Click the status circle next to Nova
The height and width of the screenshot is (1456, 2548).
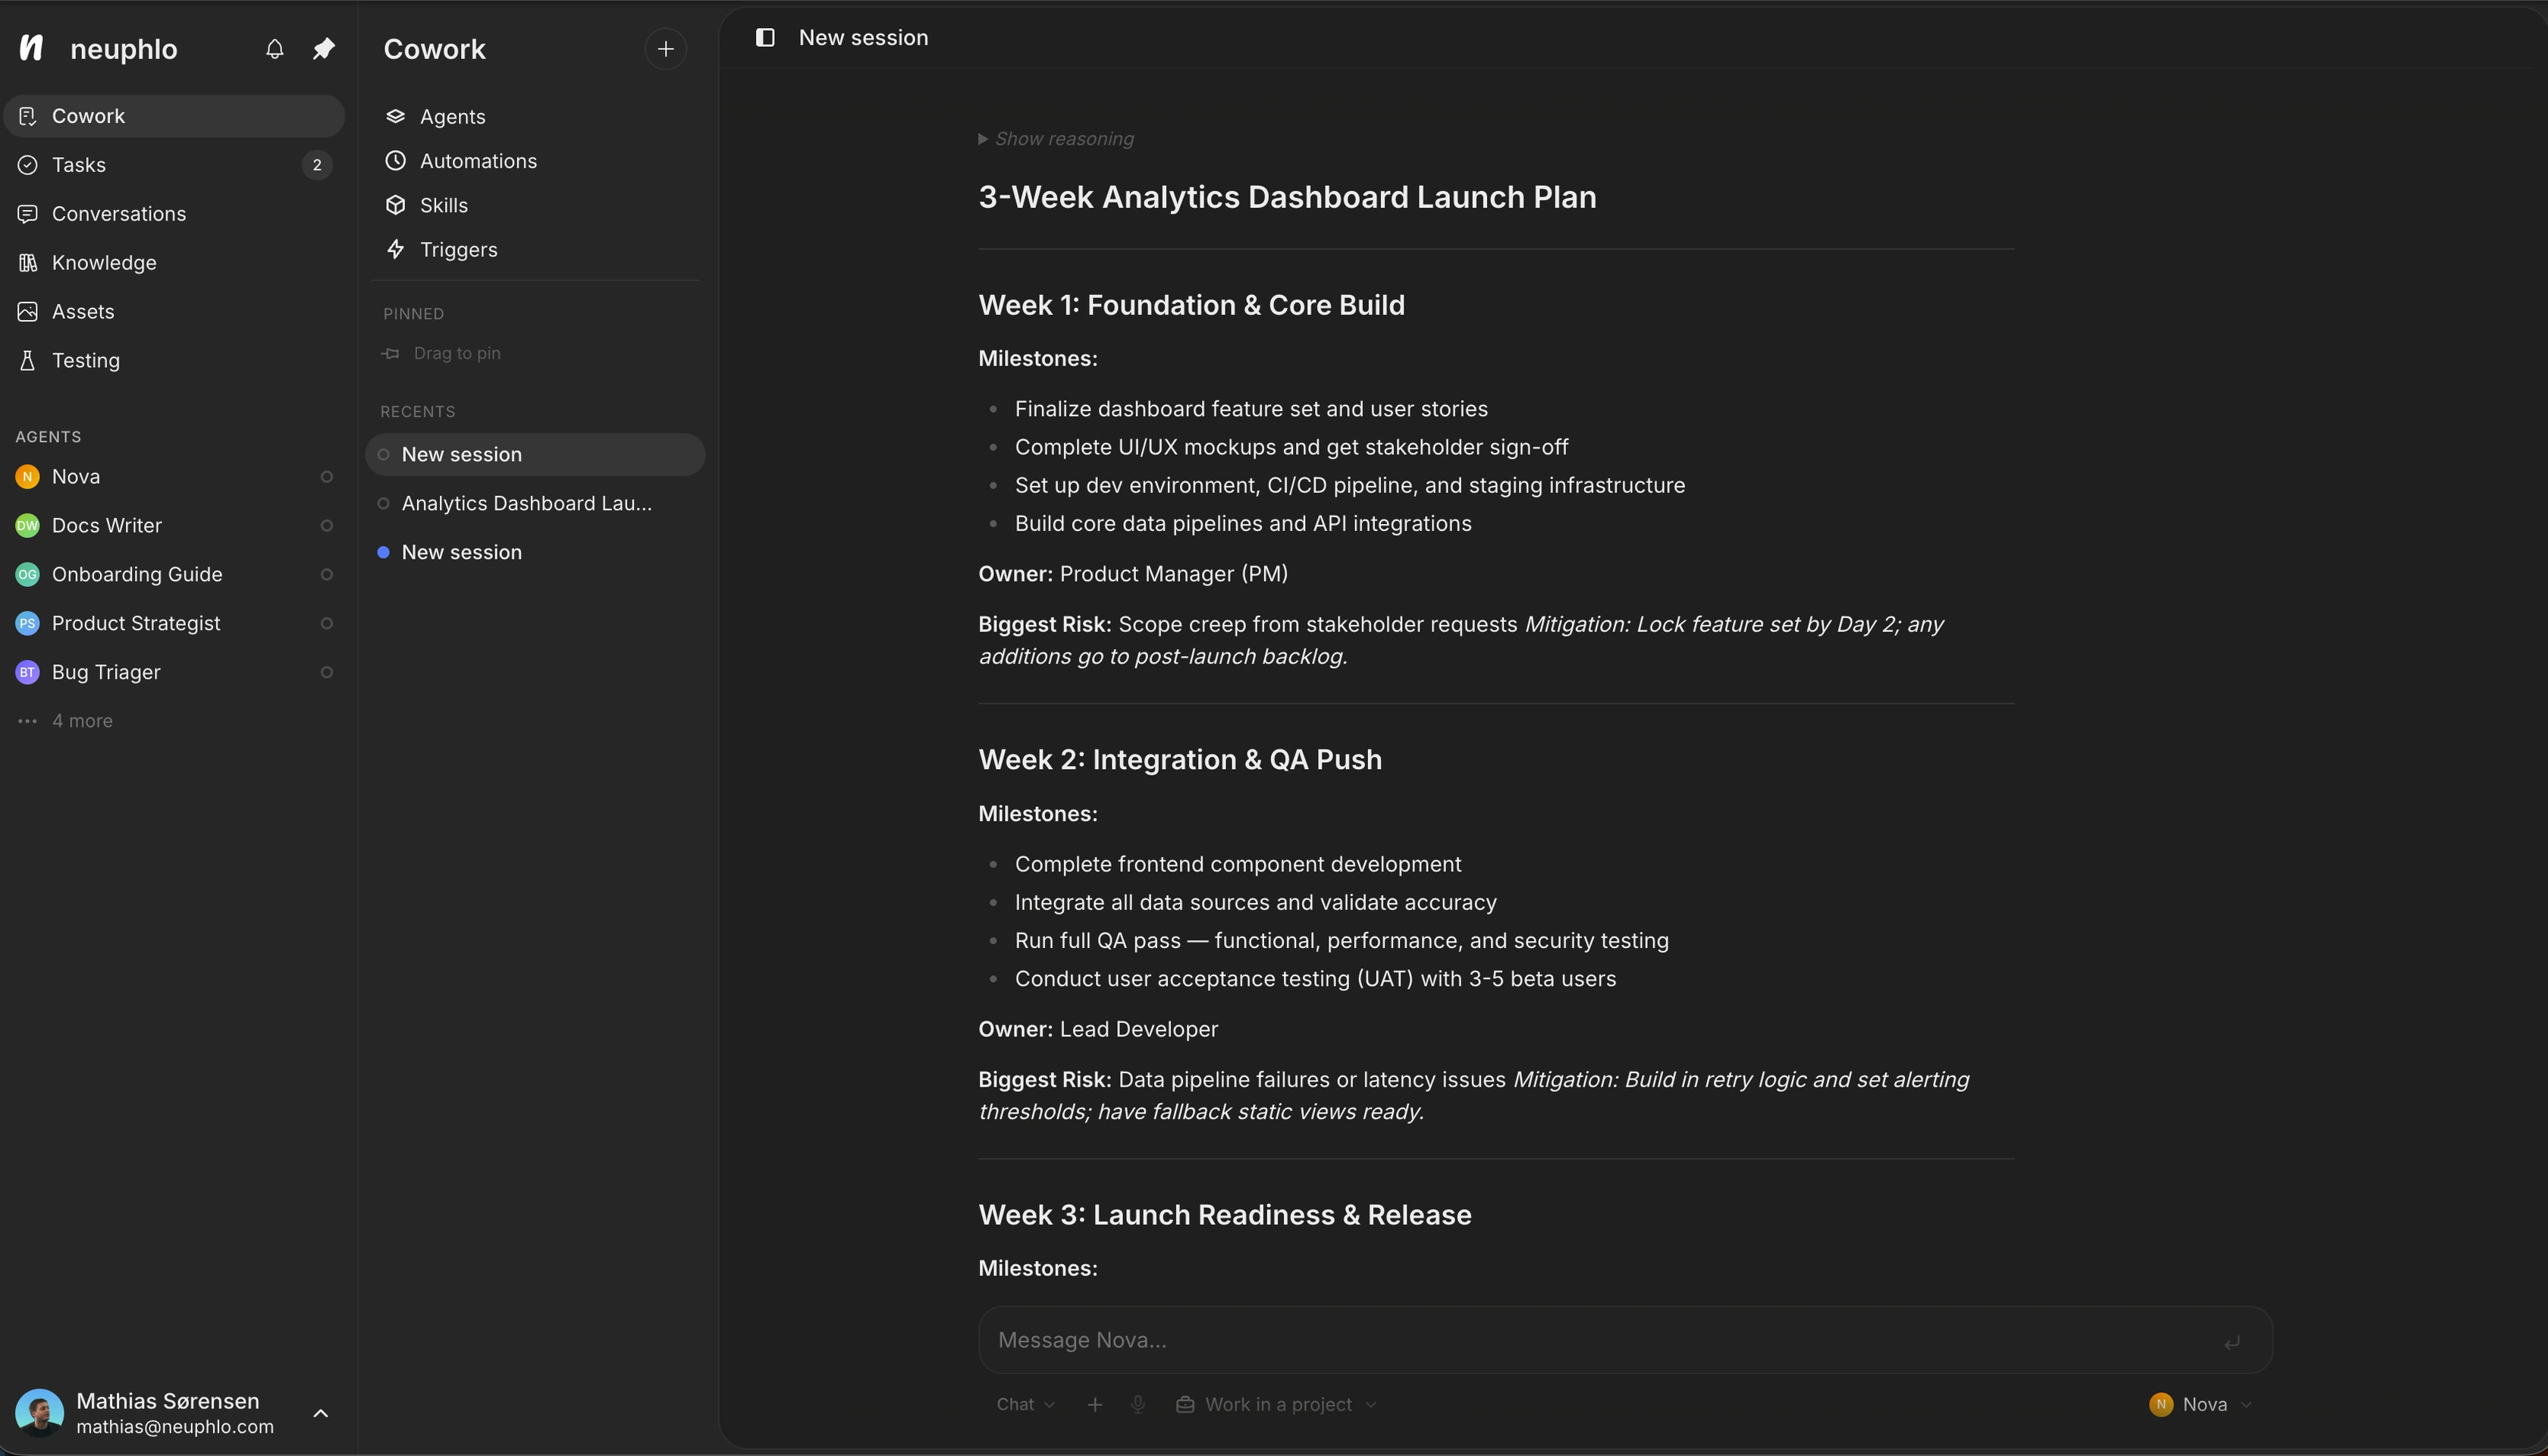tap(326, 477)
